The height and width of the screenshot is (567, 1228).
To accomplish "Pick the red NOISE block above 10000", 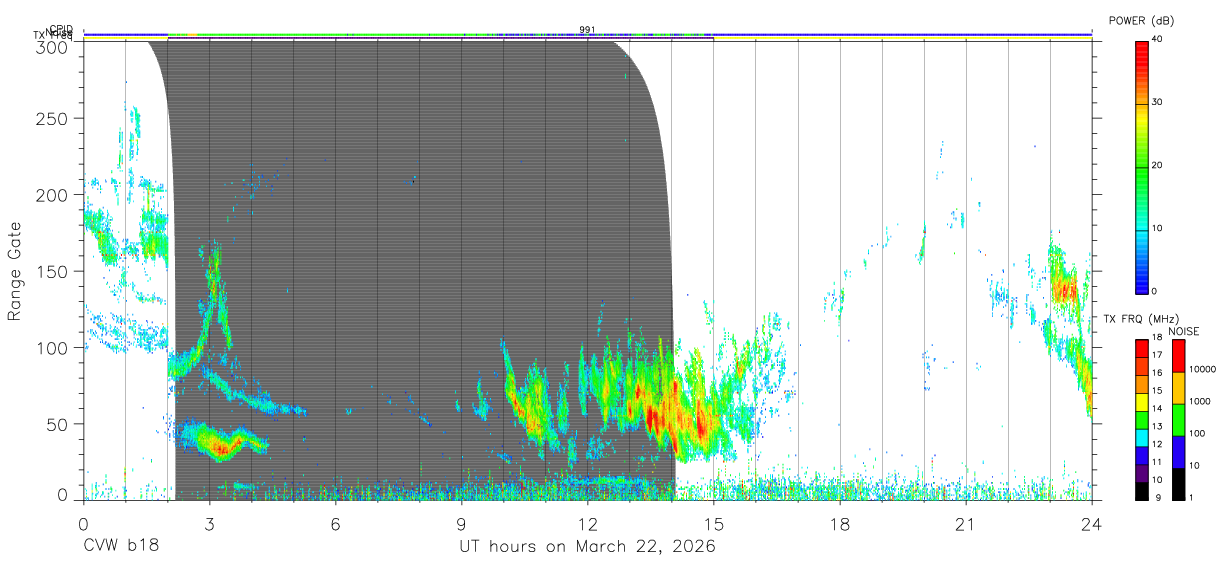I will [1179, 356].
